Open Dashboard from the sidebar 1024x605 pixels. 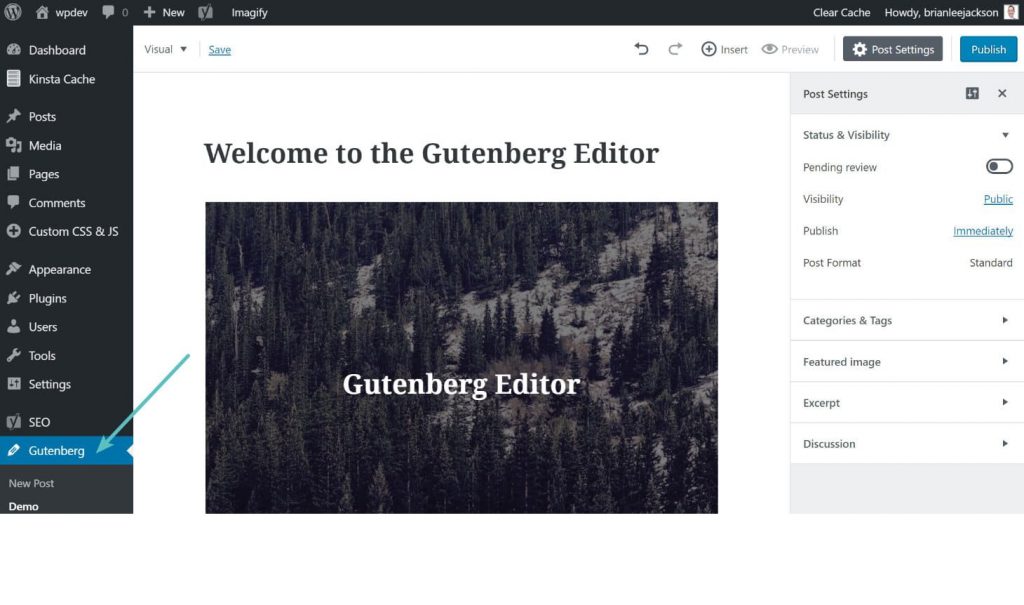tap(66, 50)
